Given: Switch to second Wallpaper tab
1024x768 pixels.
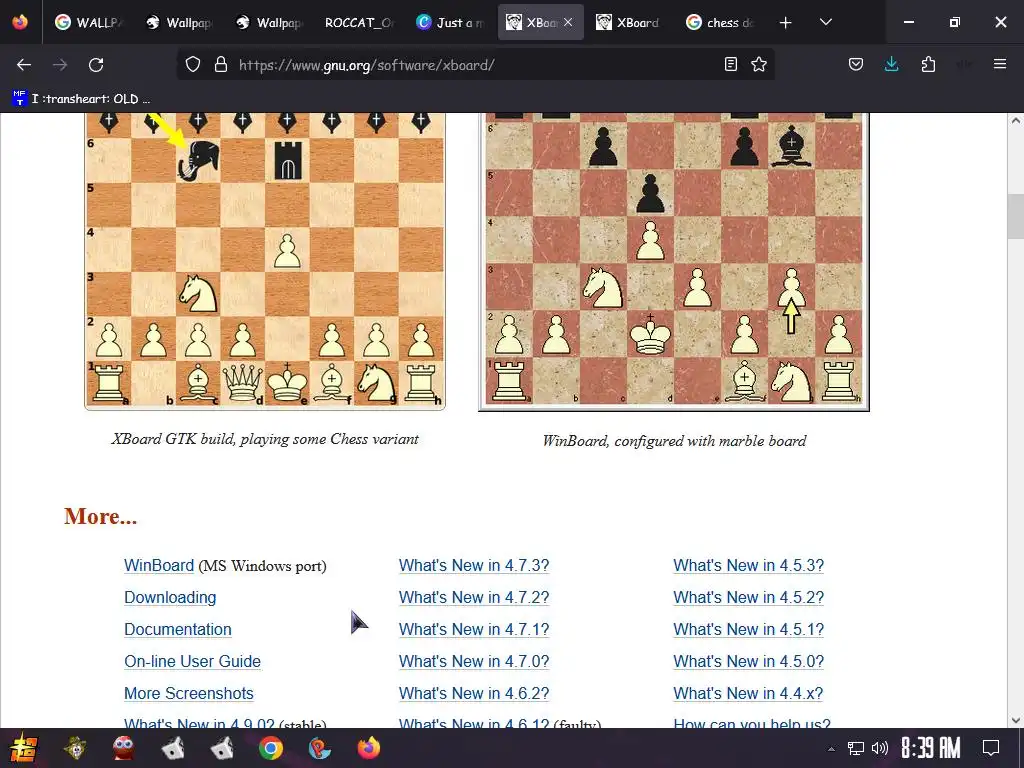Looking at the screenshot, I should pos(269,22).
